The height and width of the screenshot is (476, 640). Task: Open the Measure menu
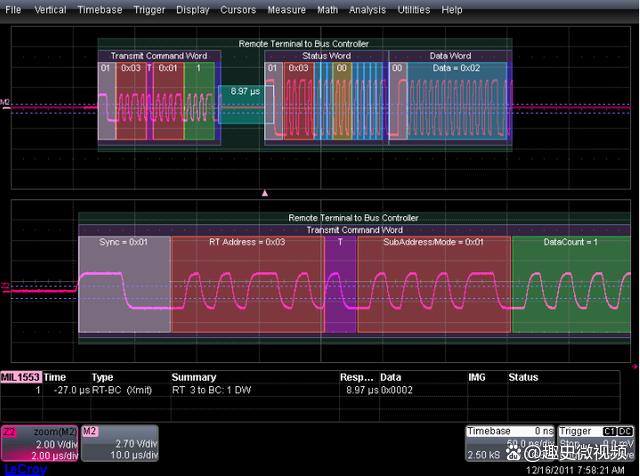pos(287,10)
